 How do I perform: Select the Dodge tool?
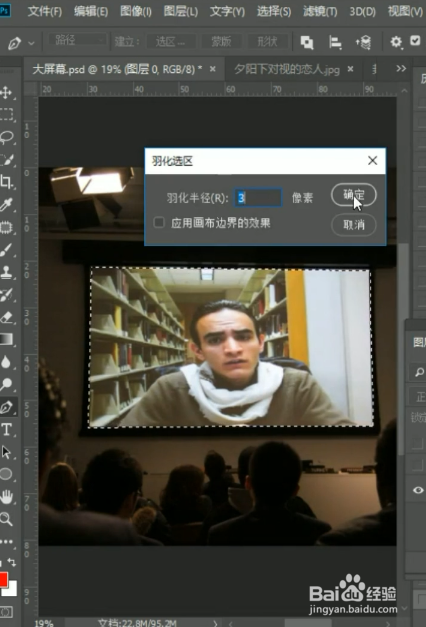point(6,384)
